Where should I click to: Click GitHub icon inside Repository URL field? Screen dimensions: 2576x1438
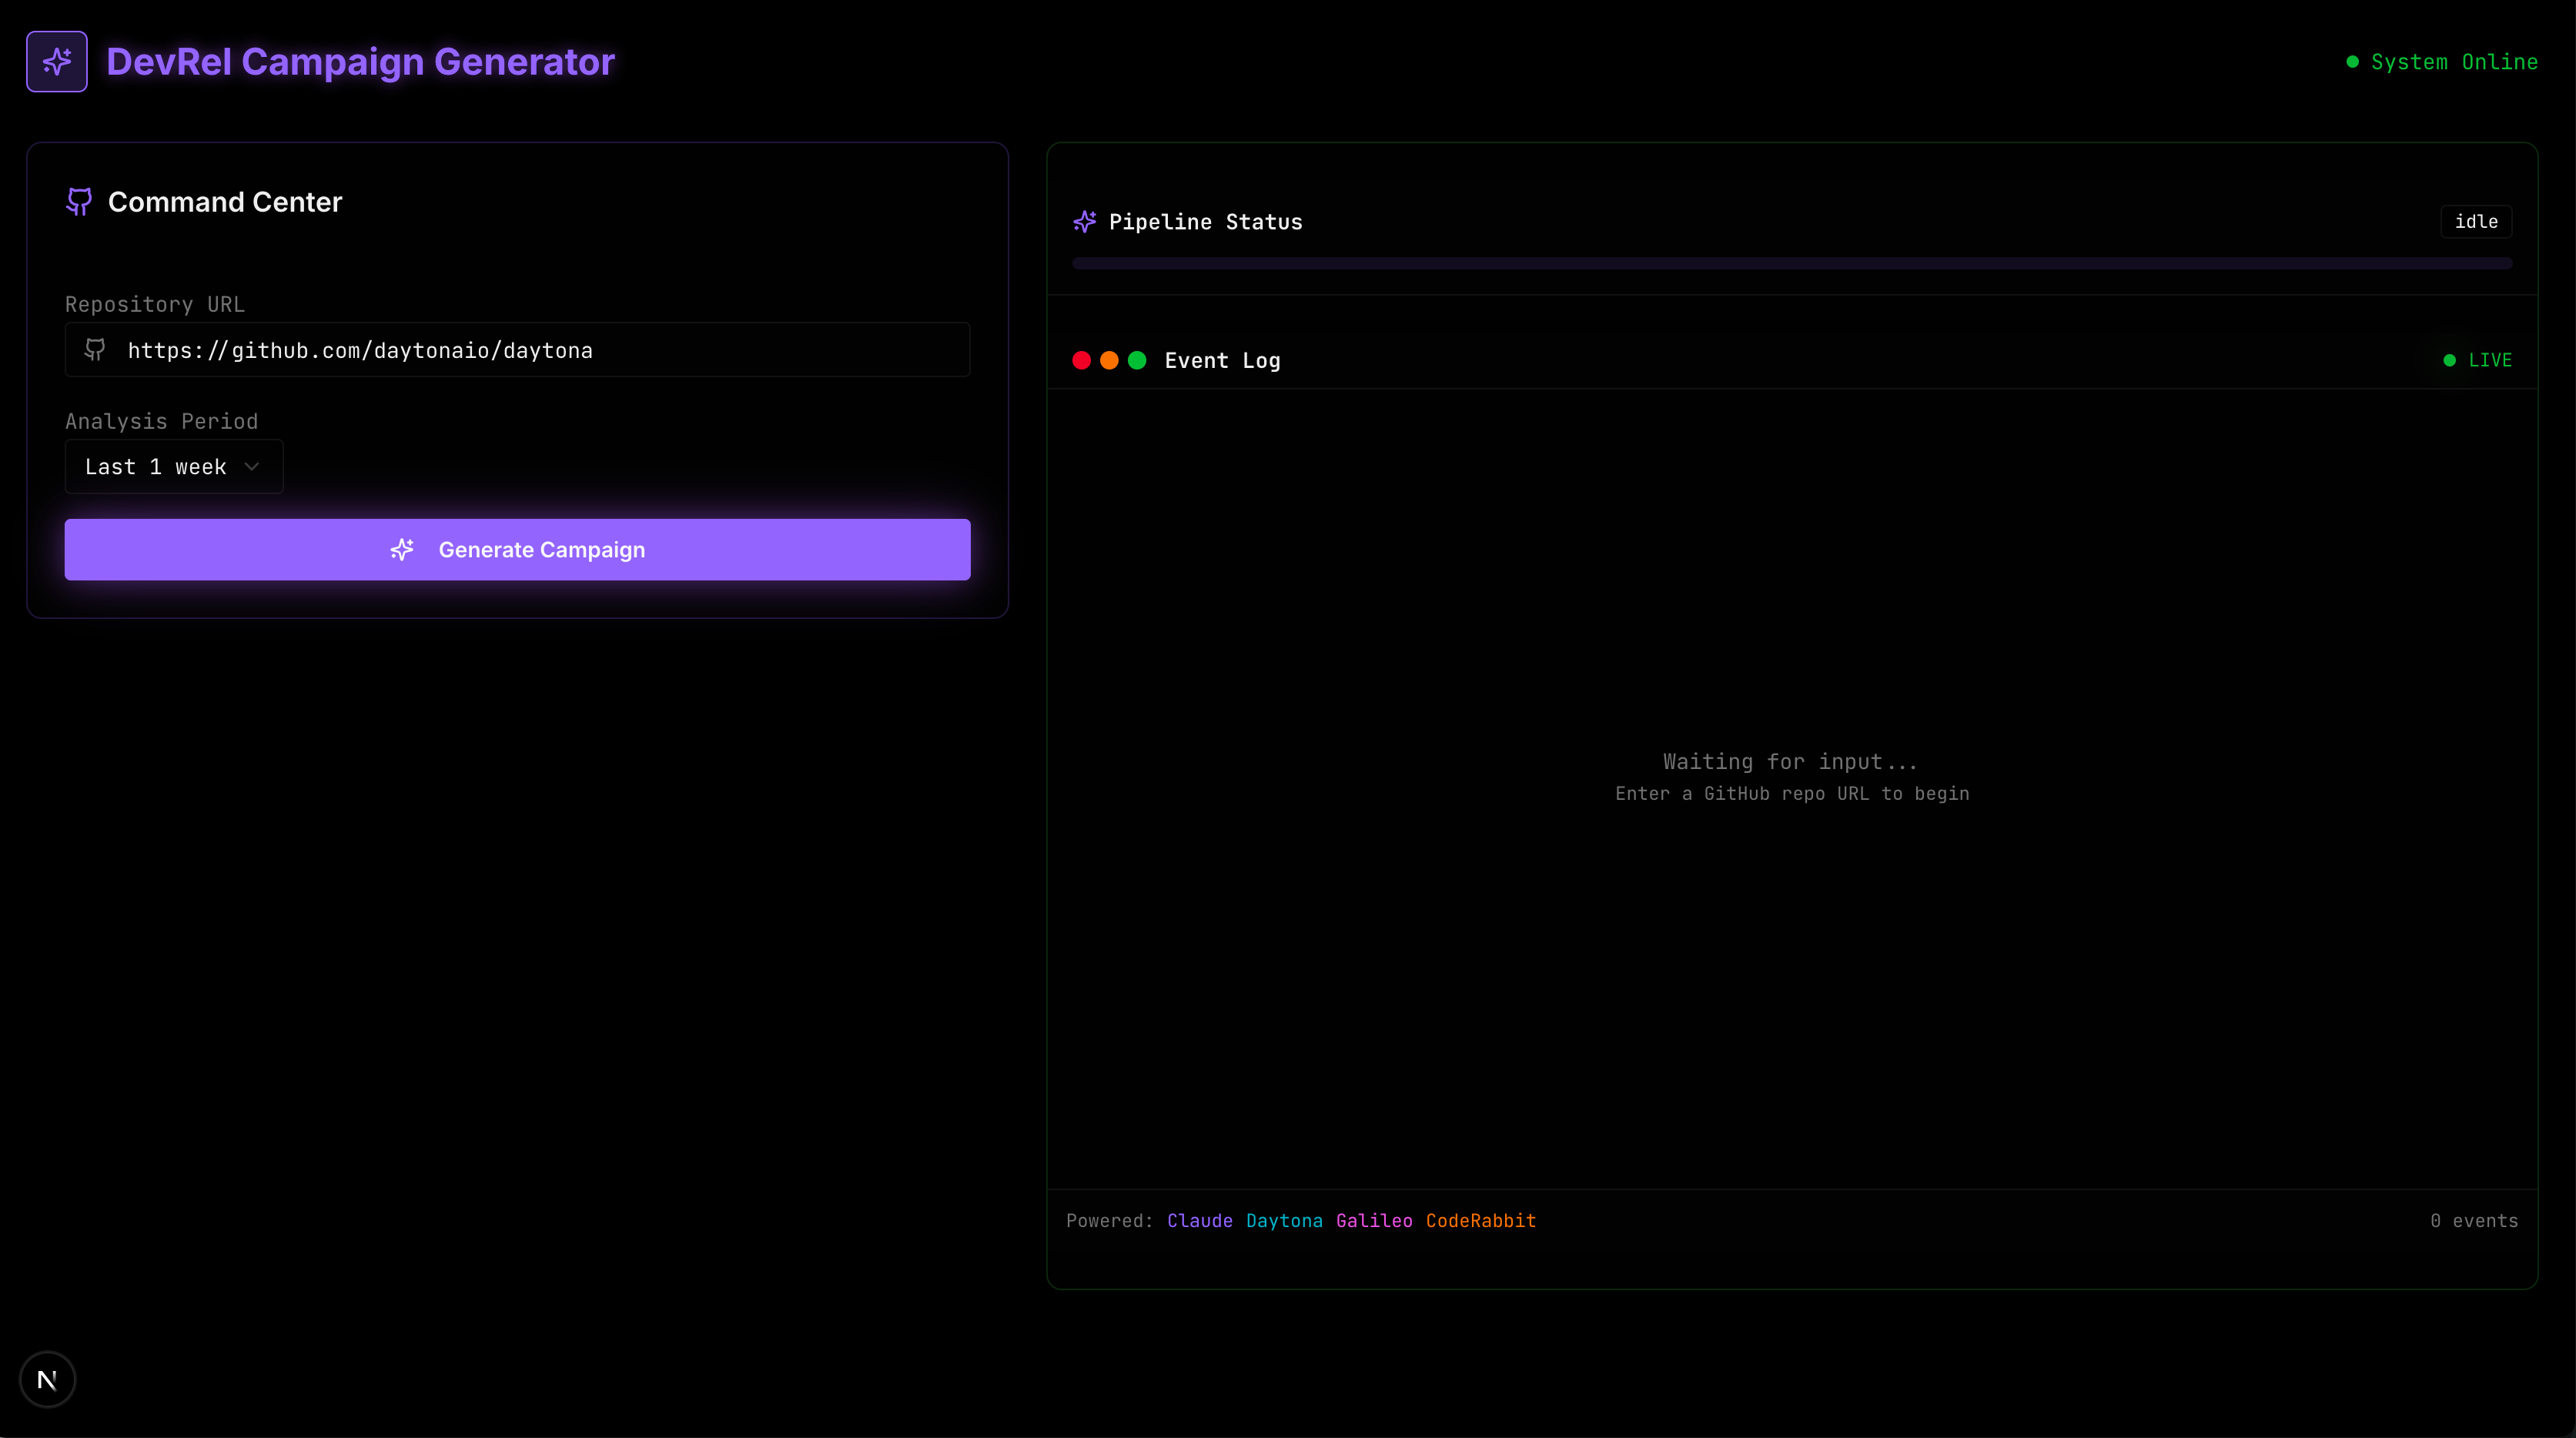click(95, 350)
